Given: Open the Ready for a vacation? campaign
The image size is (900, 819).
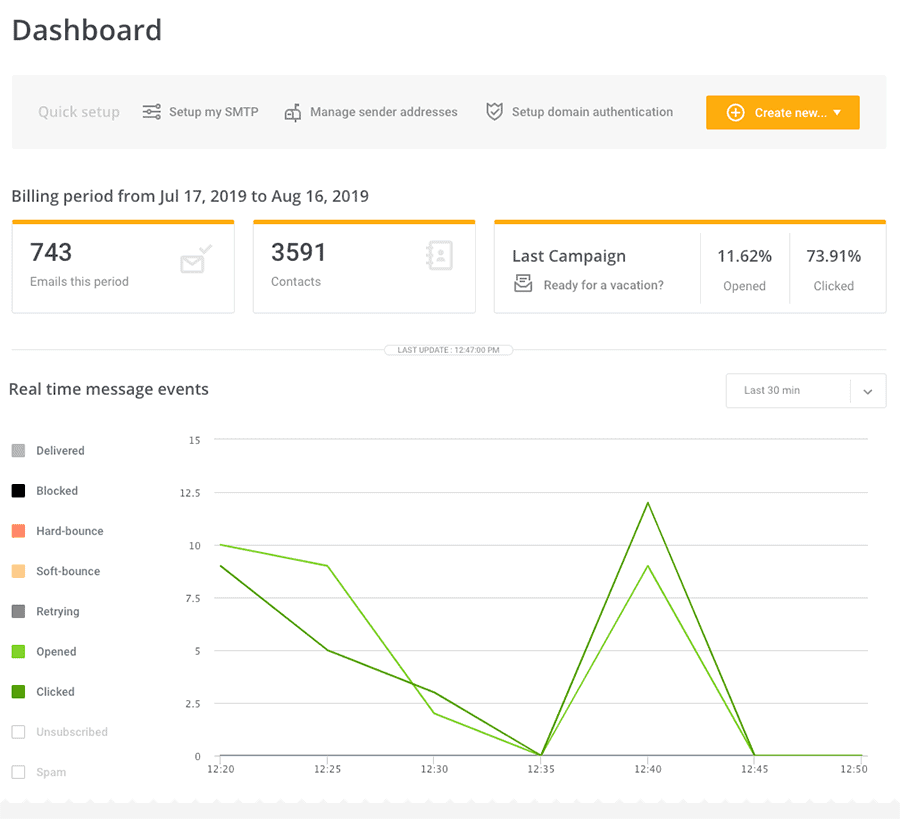Looking at the screenshot, I should [x=603, y=285].
